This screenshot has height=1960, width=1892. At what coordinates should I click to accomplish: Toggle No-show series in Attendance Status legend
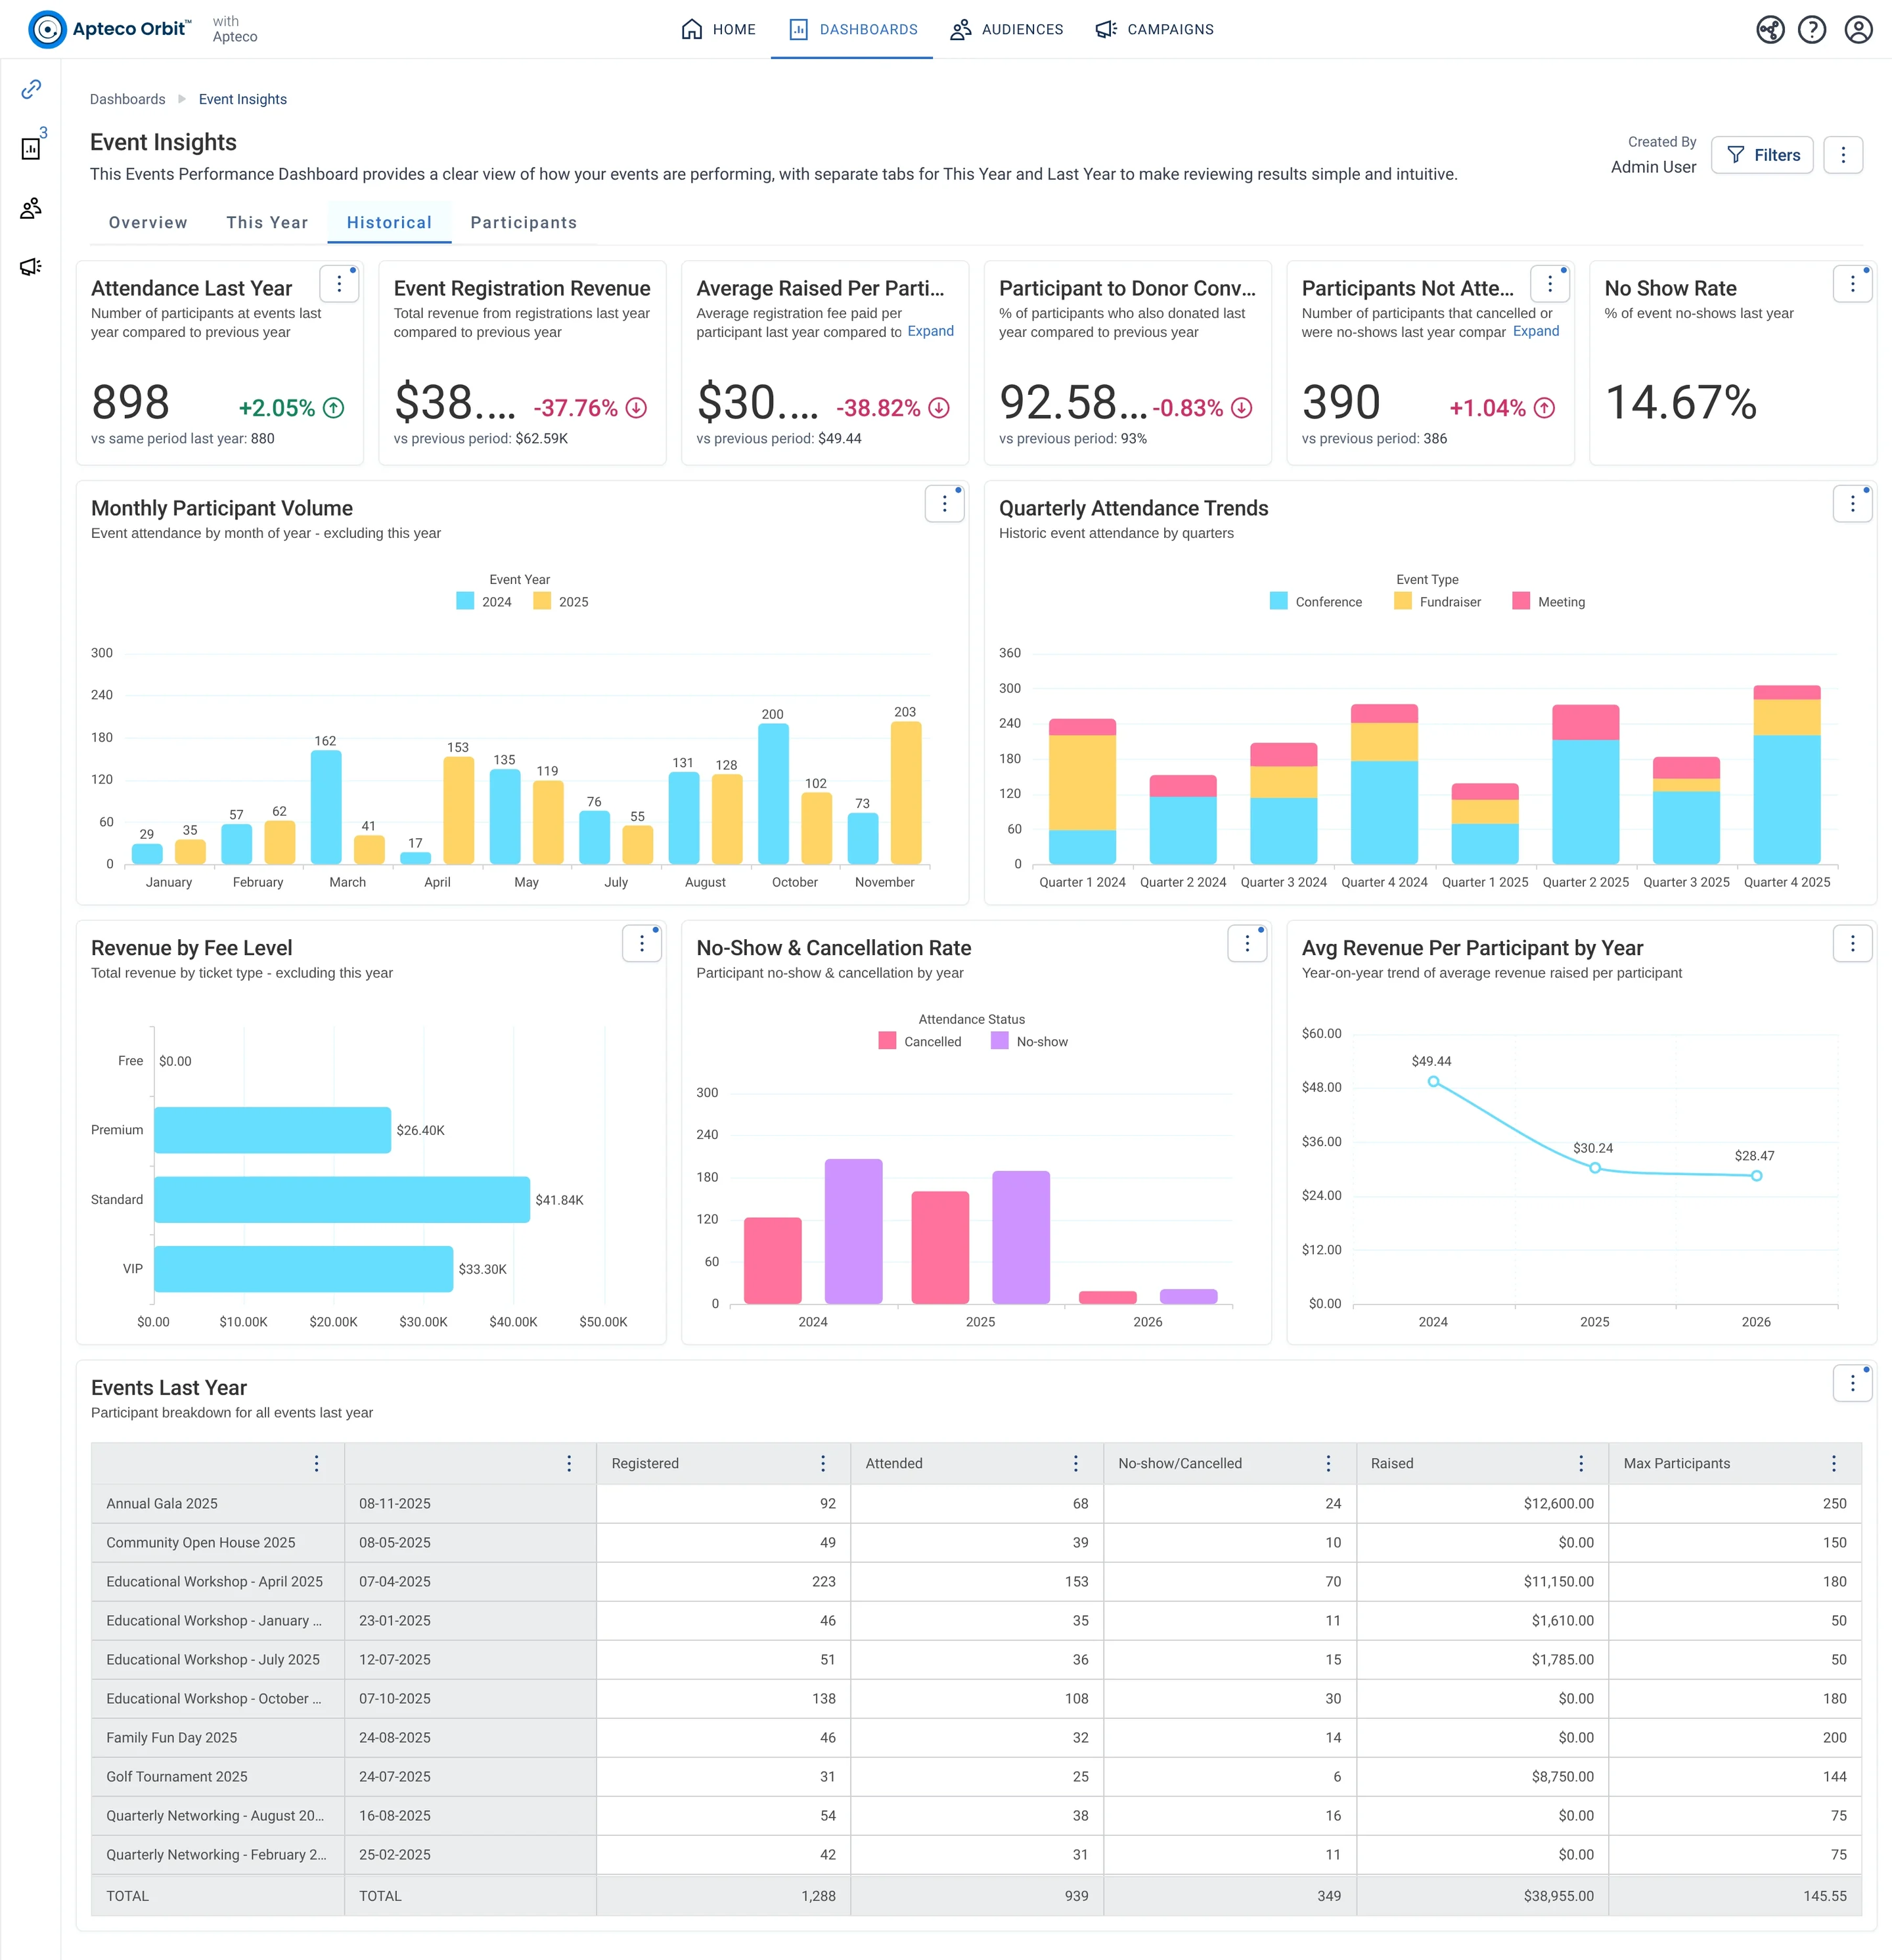(x=1029, y=1042)
